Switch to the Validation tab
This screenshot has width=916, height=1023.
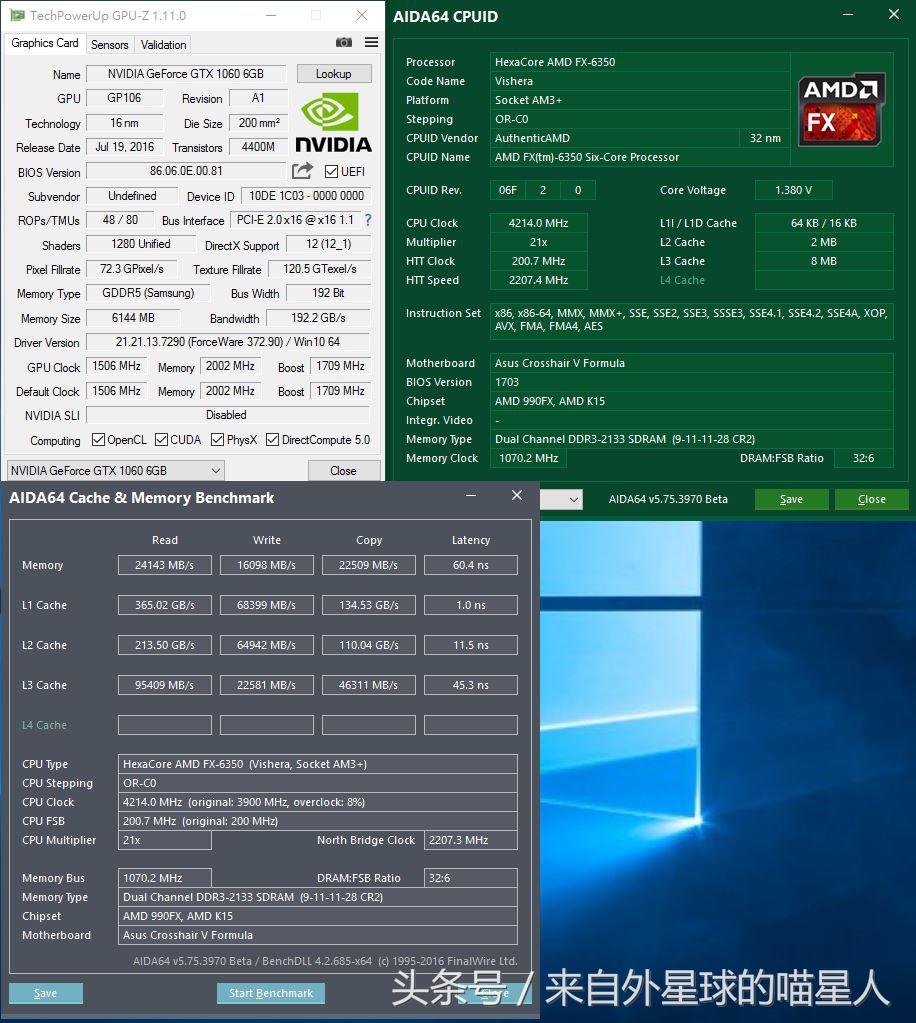164,44
